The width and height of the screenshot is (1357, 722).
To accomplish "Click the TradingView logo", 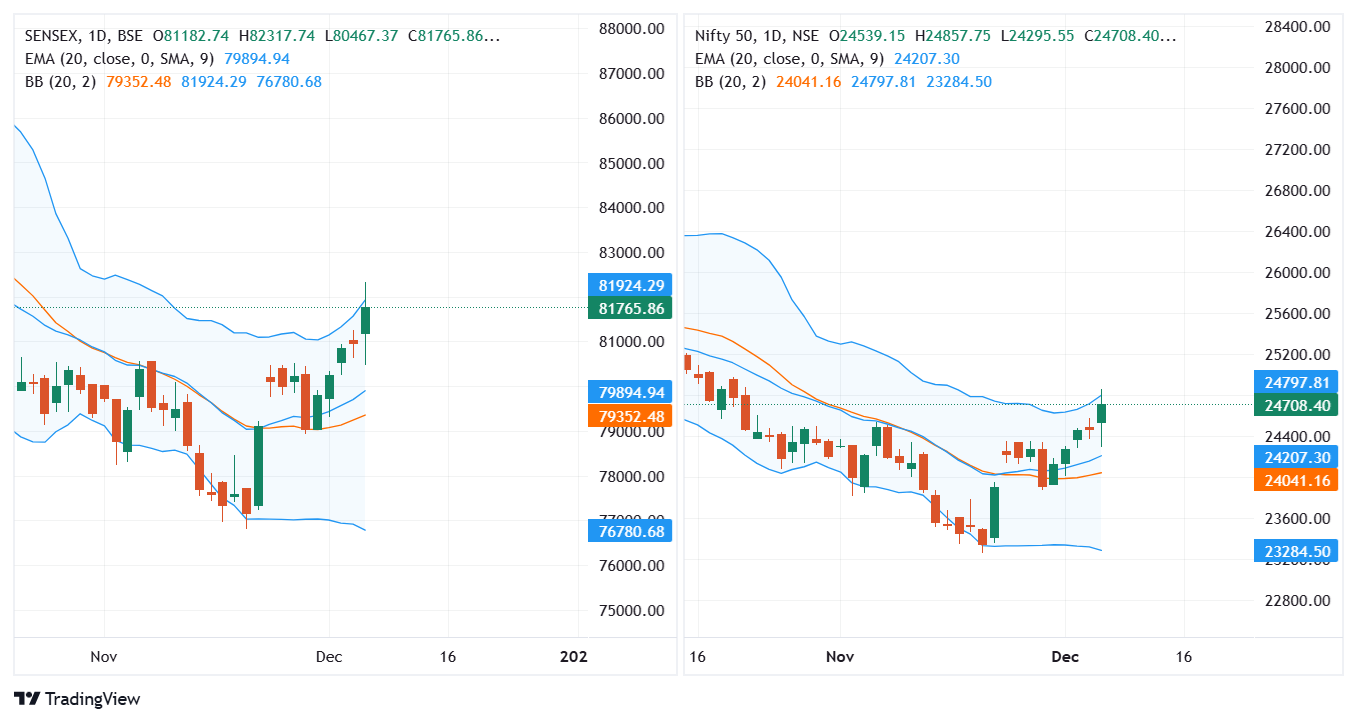I will click(x=77, y=699).
